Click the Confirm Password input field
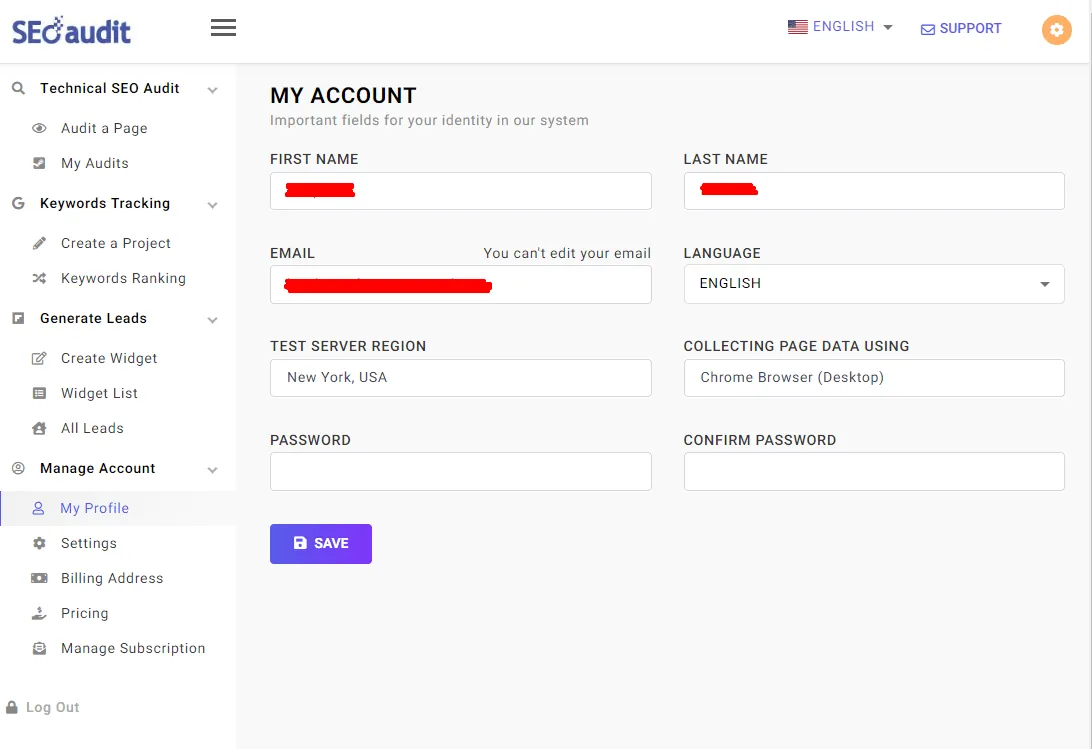This screenshot has width=1092, height=749. 874,472
